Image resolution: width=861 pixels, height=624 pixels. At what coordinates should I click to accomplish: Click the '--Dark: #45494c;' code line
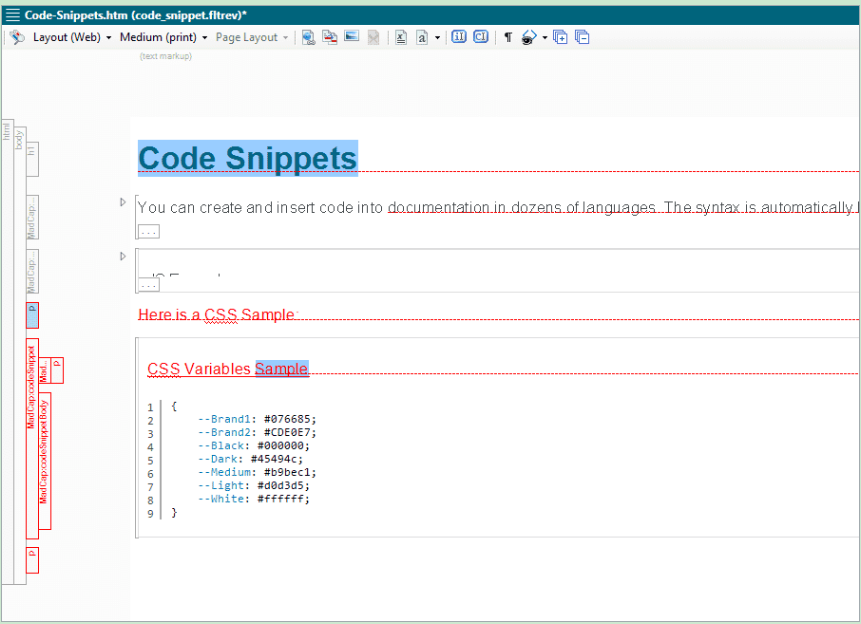(x=250, y=459)
